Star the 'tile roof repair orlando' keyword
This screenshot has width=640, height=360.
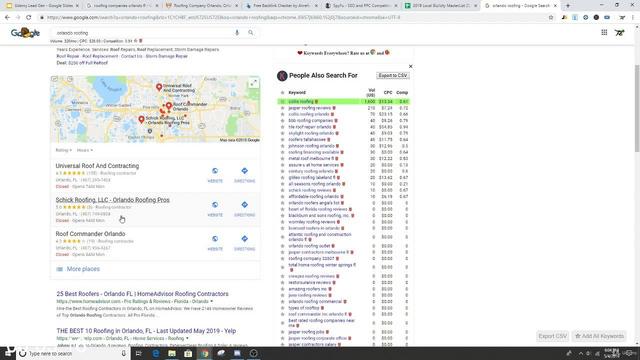pyautogui.click(x=282, y=127)
